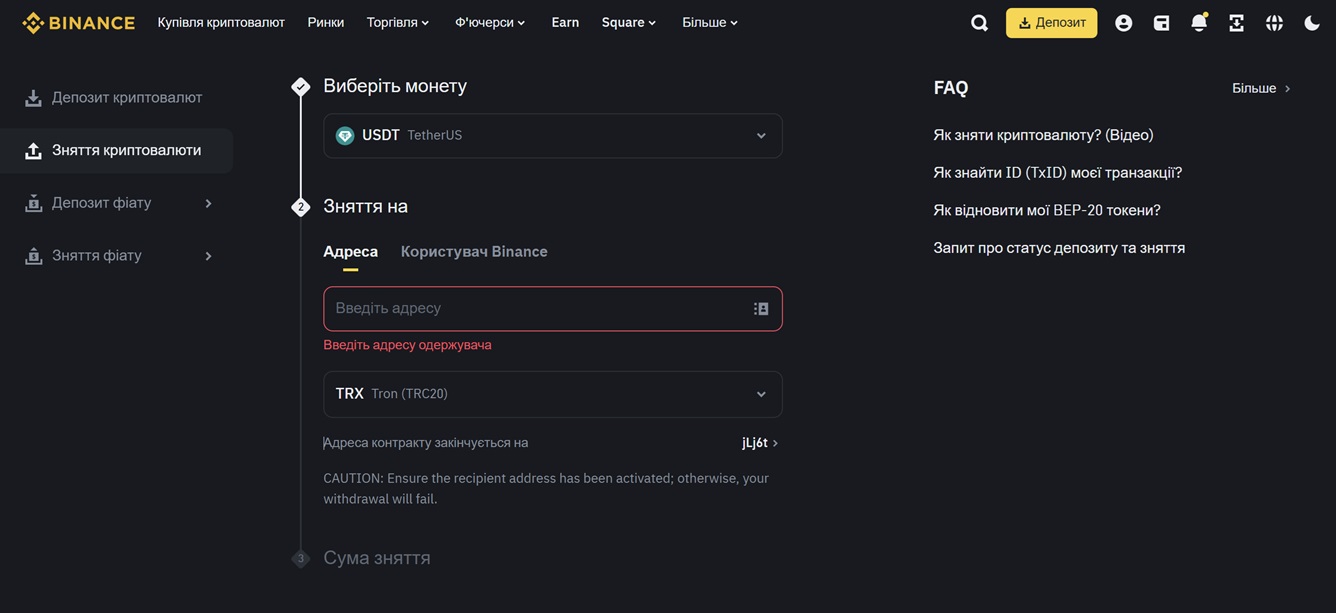Open the search magnifier icon
The height and width of the screenshot is (613, 1336).
979,23
